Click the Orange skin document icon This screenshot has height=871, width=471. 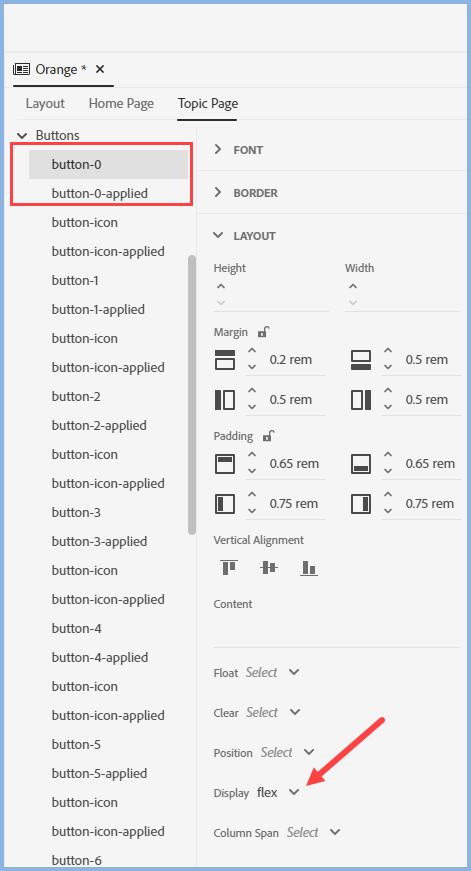coord(22,69)
